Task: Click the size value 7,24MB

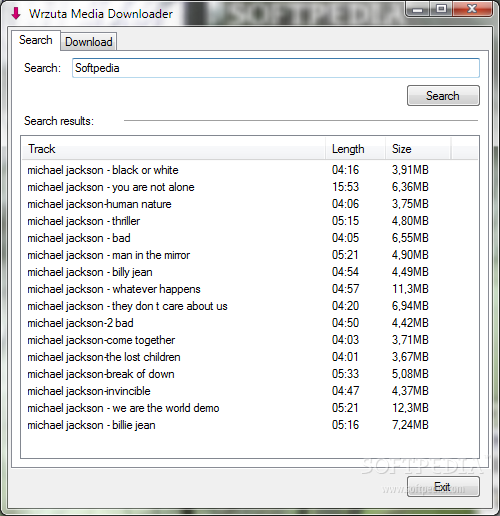Action: [410, 425]
